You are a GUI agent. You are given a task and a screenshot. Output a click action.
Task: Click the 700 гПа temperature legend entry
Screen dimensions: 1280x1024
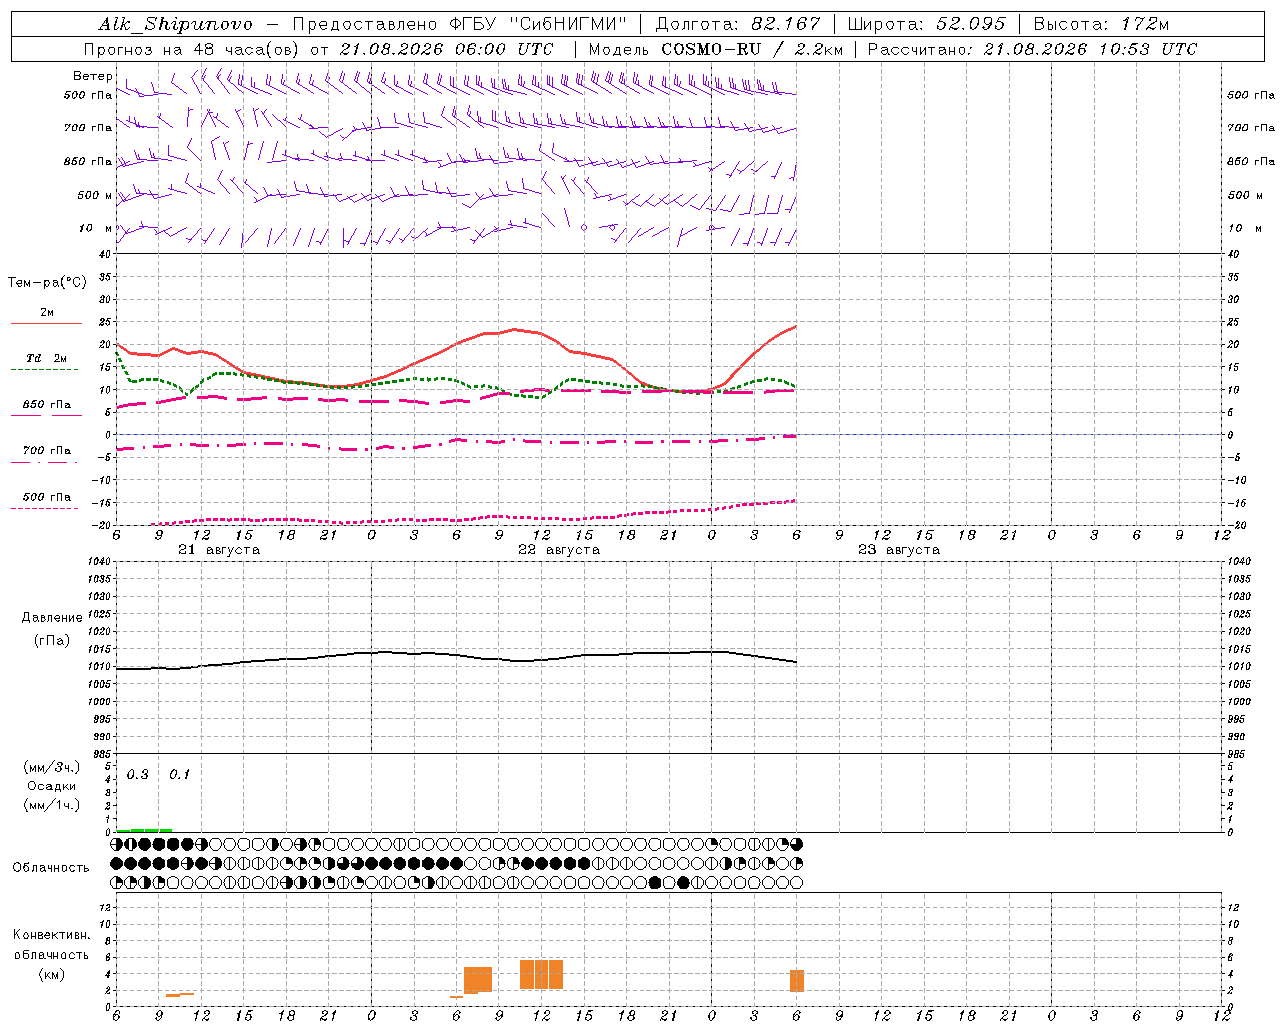point(46,451)
